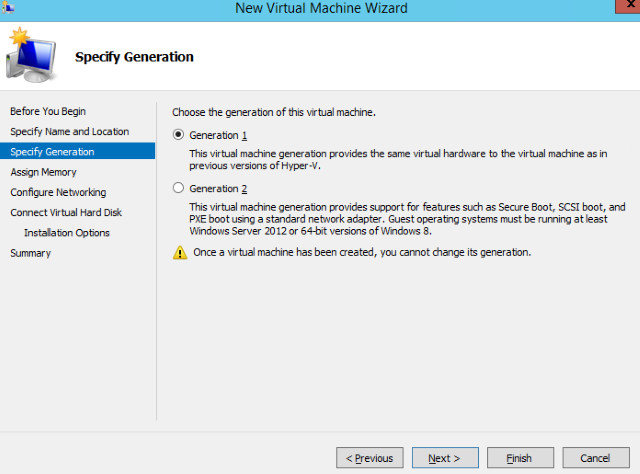Viewport: 640px width, 474px height.
Task: Close the New Virtual Machine Wizard window
Action: 629,6
